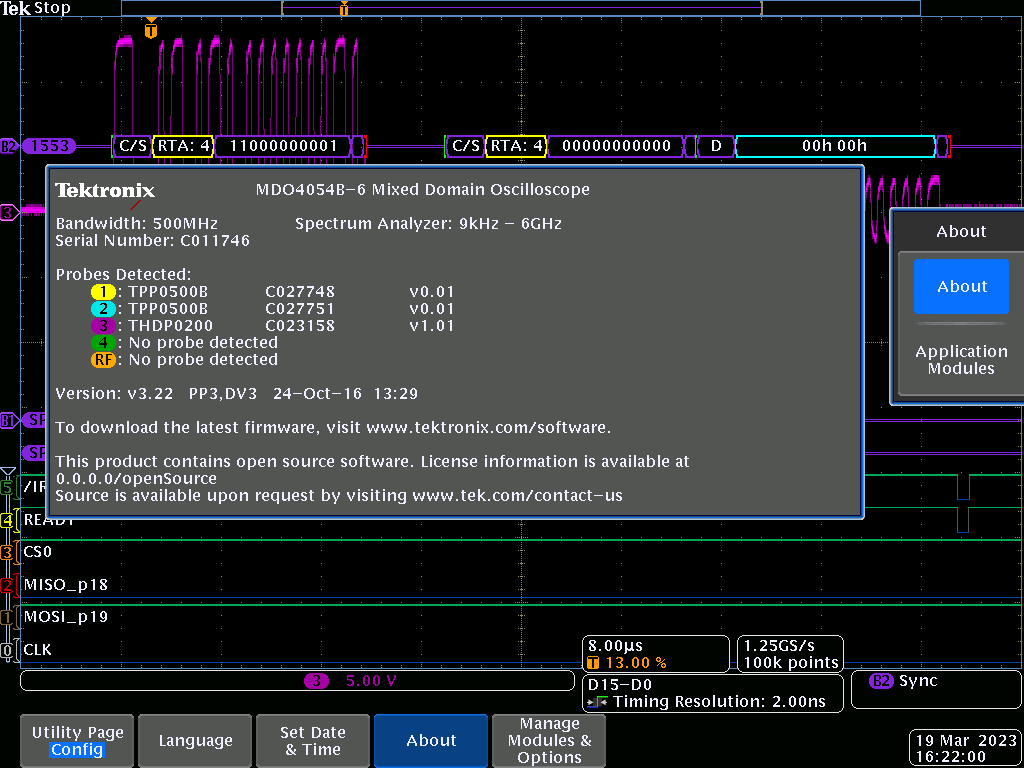Select the blue About button in side menu
This screenshot has width=1024, height=768.
click(961, 286)
